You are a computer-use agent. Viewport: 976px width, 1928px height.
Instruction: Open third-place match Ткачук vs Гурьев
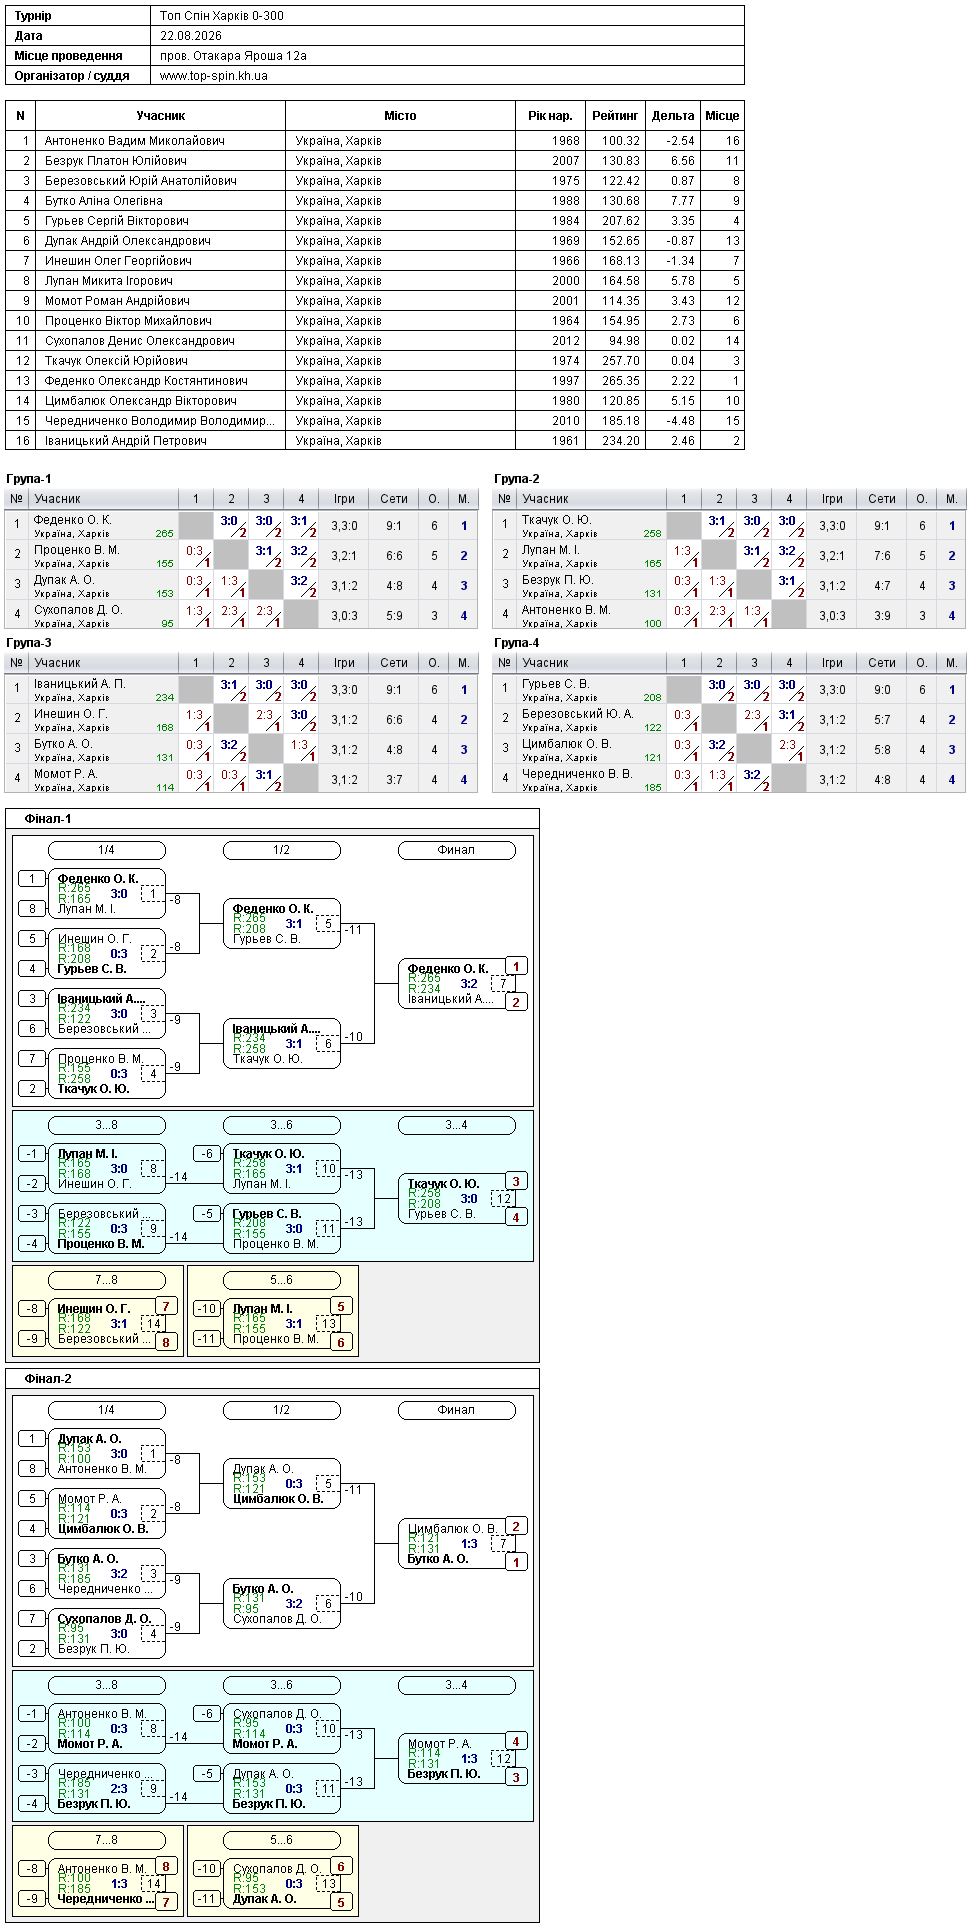pyautogui.click(x=456, y=1199)
